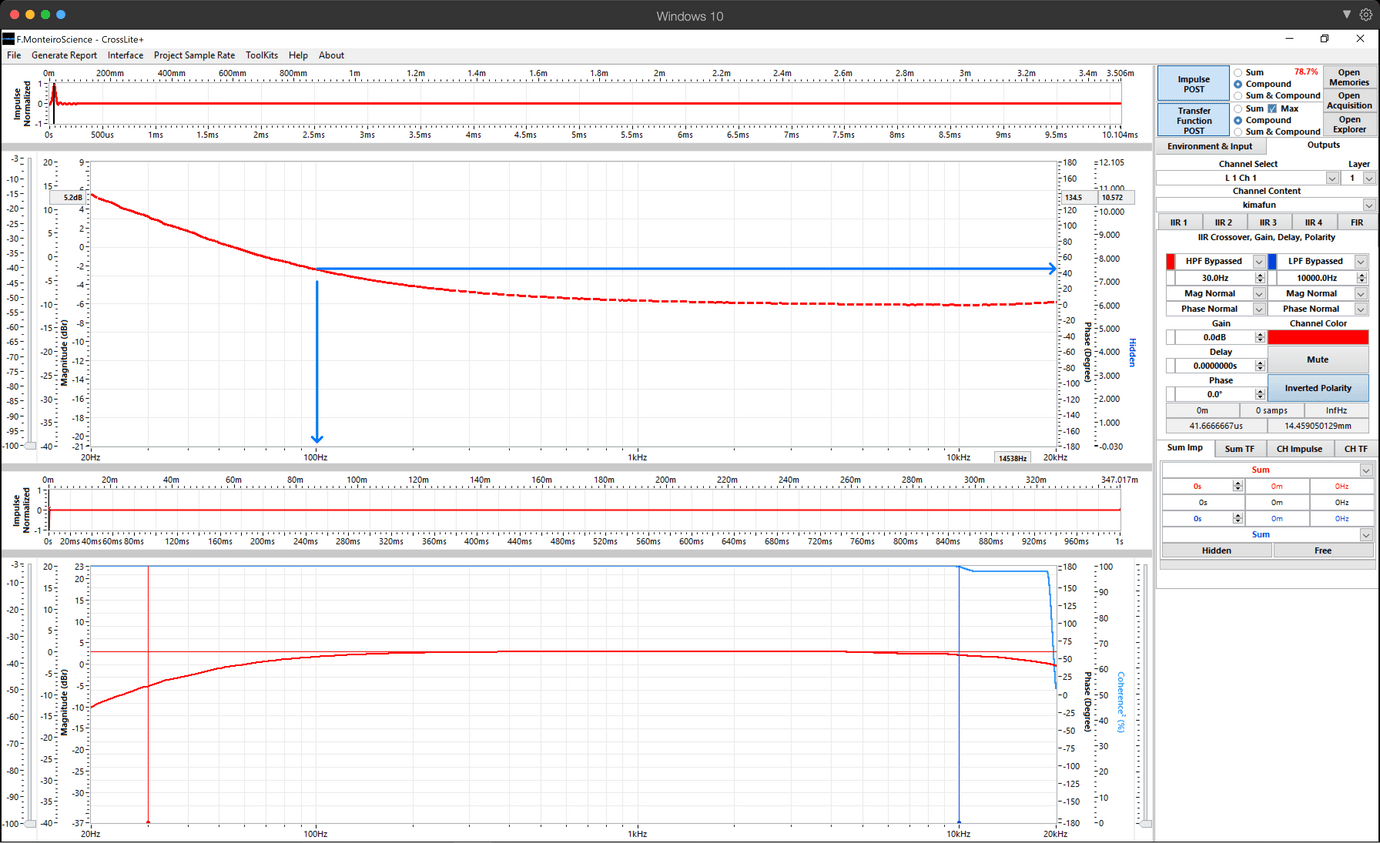The width and height of the screenshot is (1380, 843).
Task: Select Sum radio for Impulse POST
Action: point(1238,73)
